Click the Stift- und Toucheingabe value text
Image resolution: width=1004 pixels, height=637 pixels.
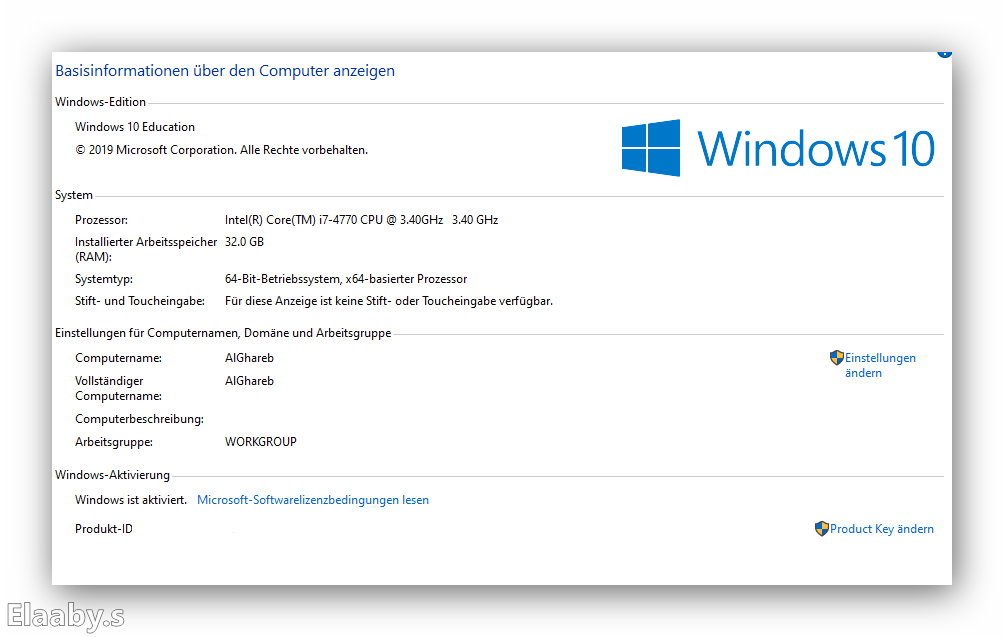click(x=388, y=301)
